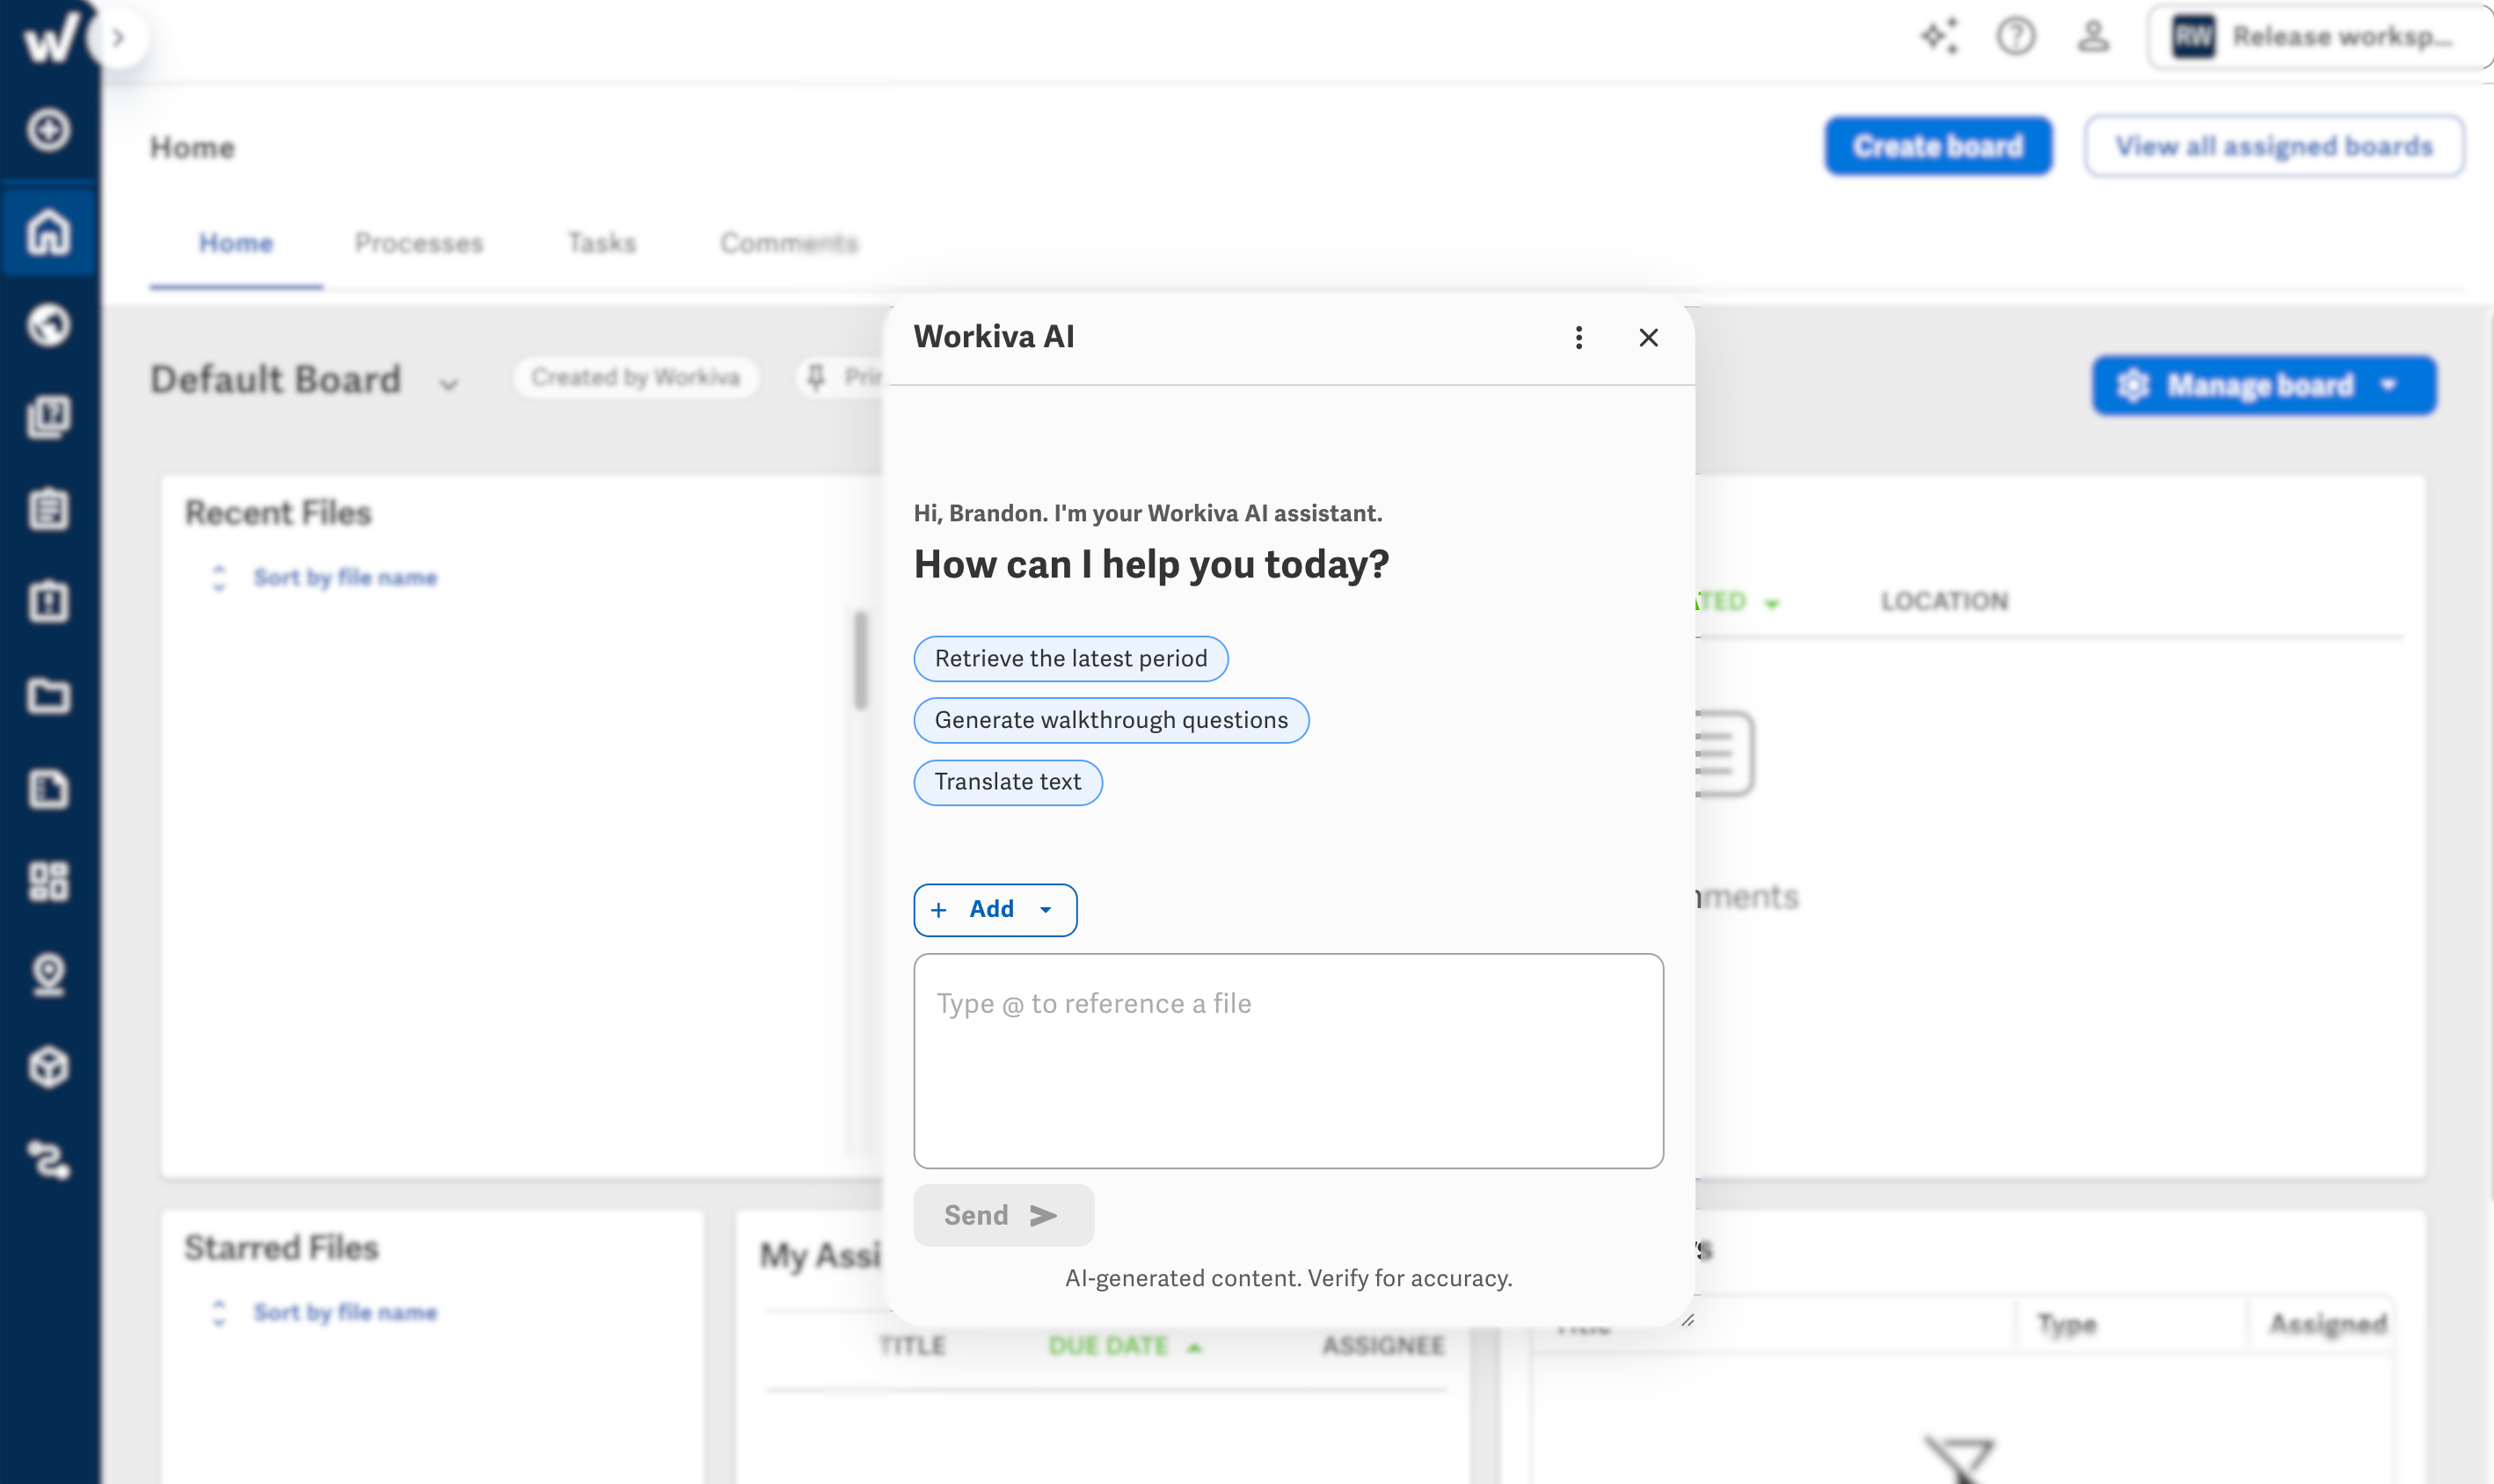The height and width of the screenshot is (1484, 2494).
Task: Open the clipboard alert icon in sidebar
Action: [48, 602]
